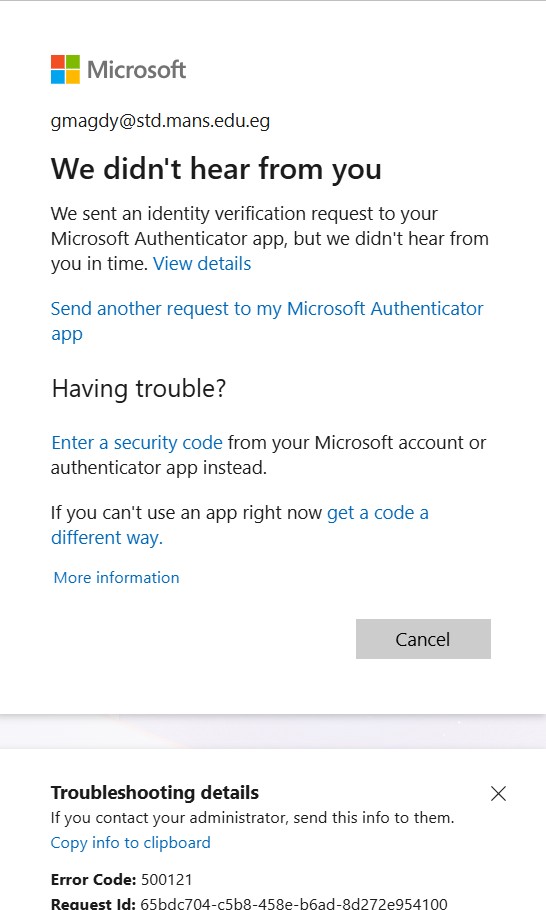Click the Microsoft wordmark text
546x910 pixels.
point(136,70)
